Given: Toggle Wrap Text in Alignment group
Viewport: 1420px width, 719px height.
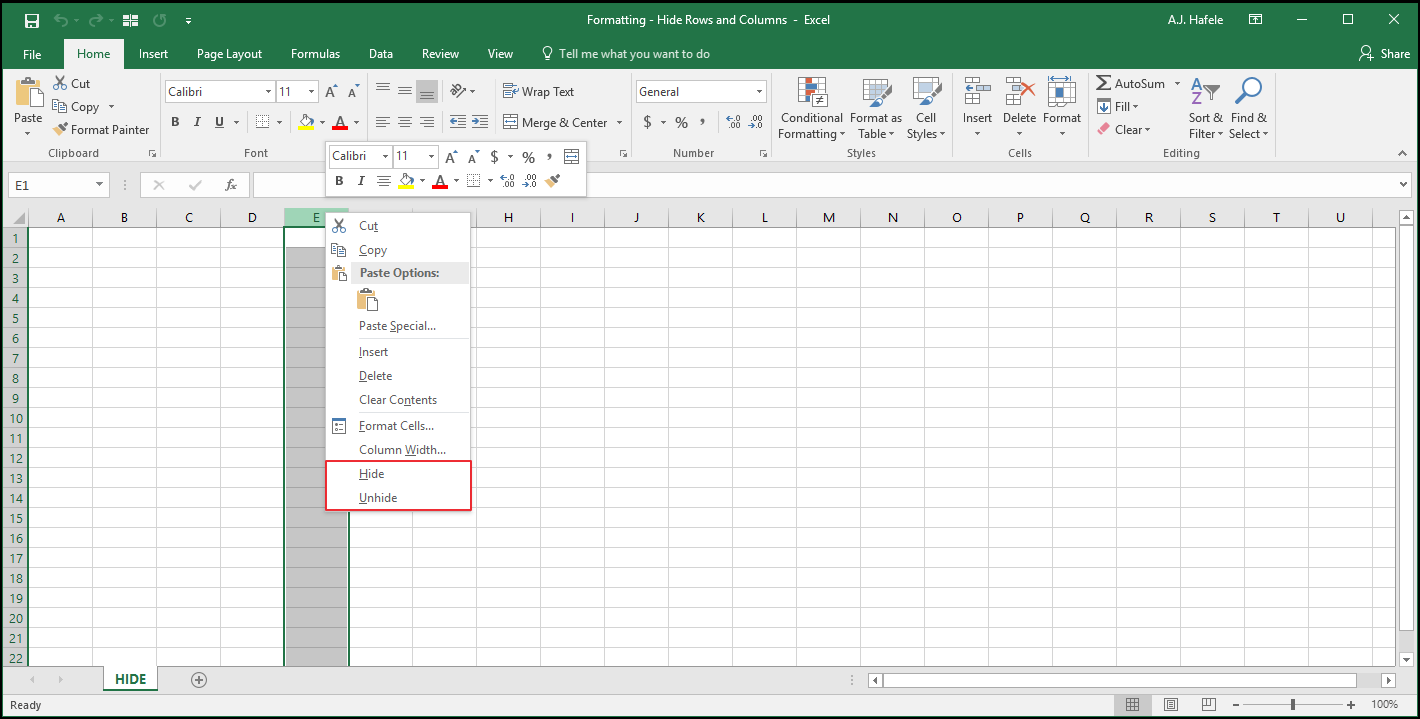Looking at the screenshot, I should point(539,91).
